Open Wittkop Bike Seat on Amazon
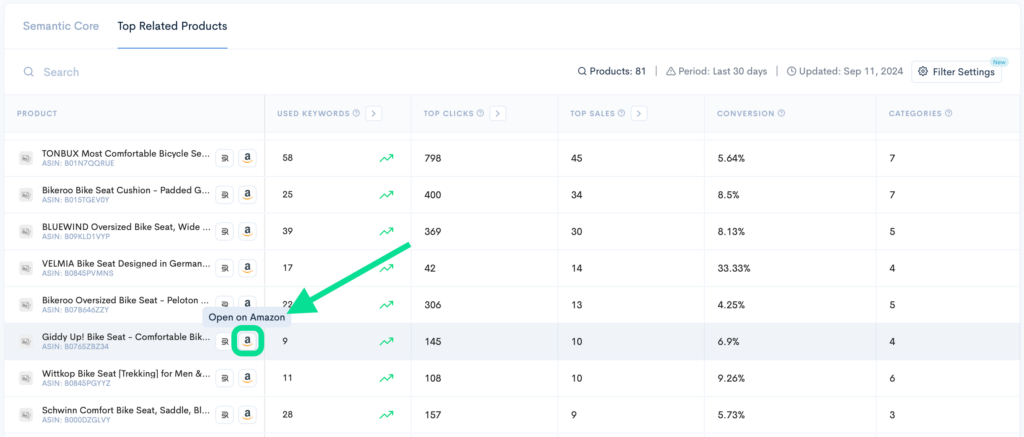The width and height of the screenshot is (1024, 437). (x=247, y=377)
